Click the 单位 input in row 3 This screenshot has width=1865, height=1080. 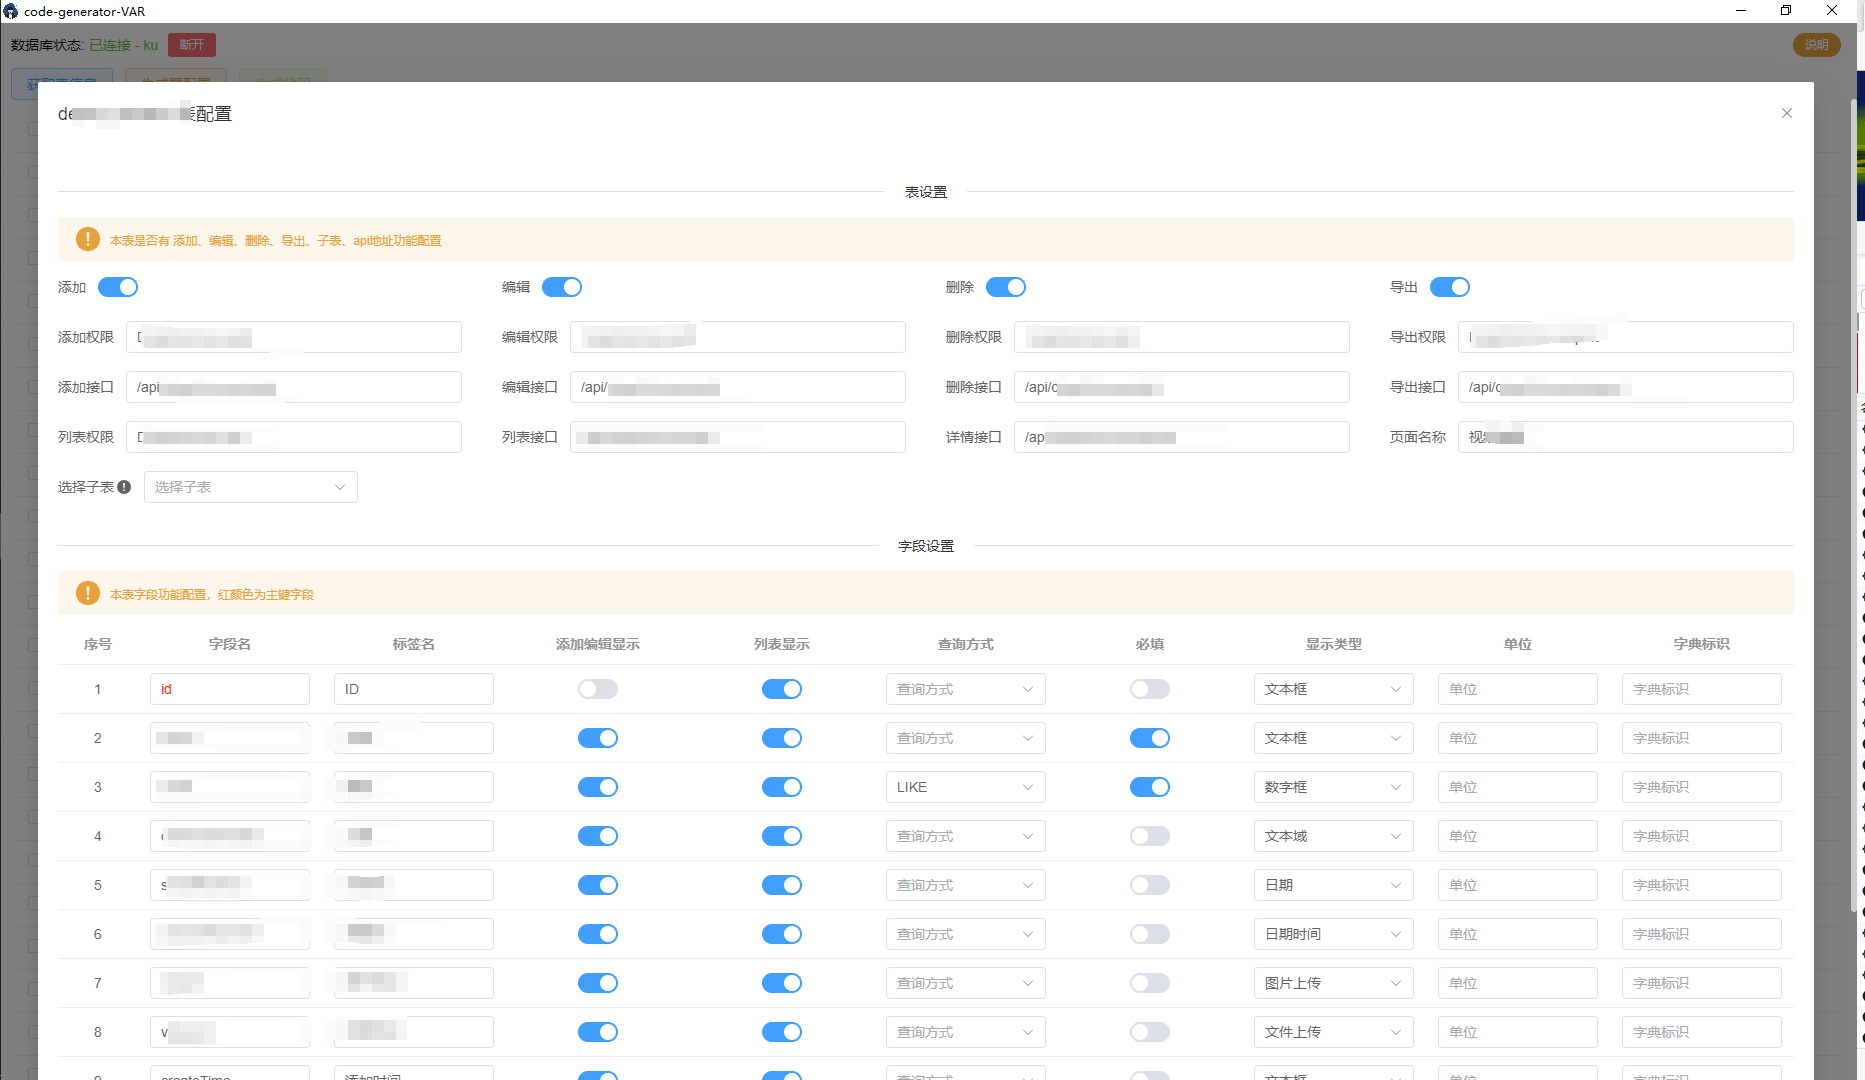pyautogui.click(x=1518, y=787)
